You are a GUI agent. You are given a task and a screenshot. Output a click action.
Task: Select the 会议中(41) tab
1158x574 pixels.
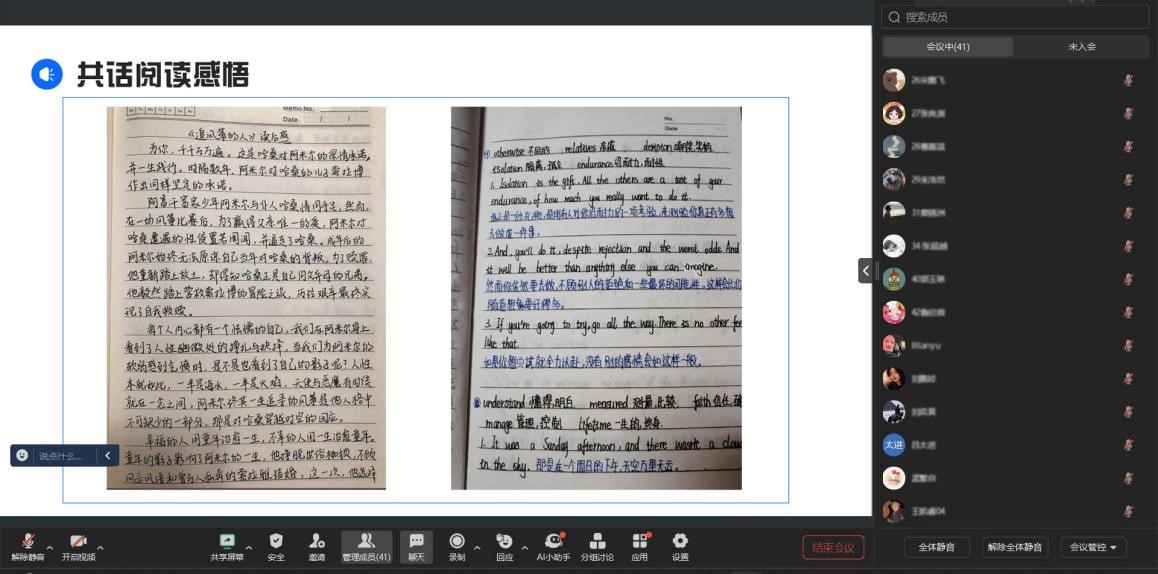click(948, 47)
